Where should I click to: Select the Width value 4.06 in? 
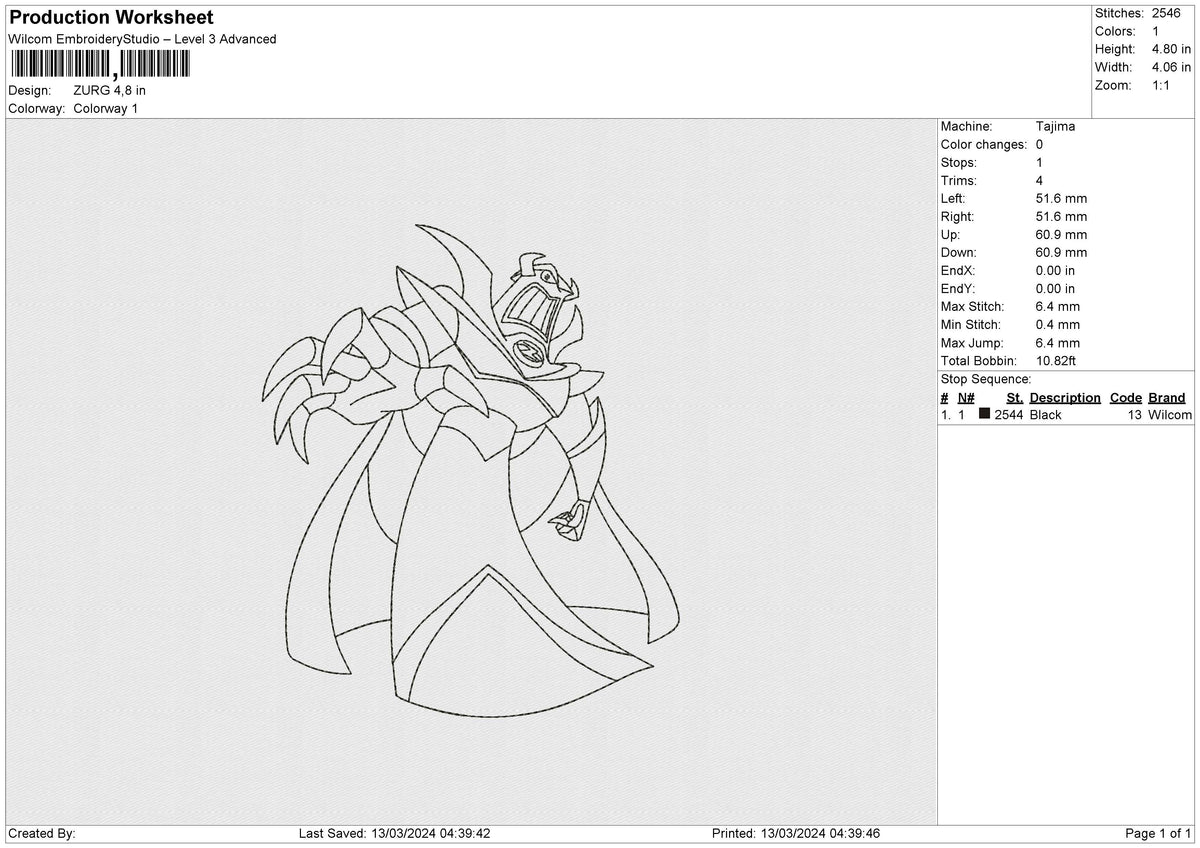click(1171, 67)
